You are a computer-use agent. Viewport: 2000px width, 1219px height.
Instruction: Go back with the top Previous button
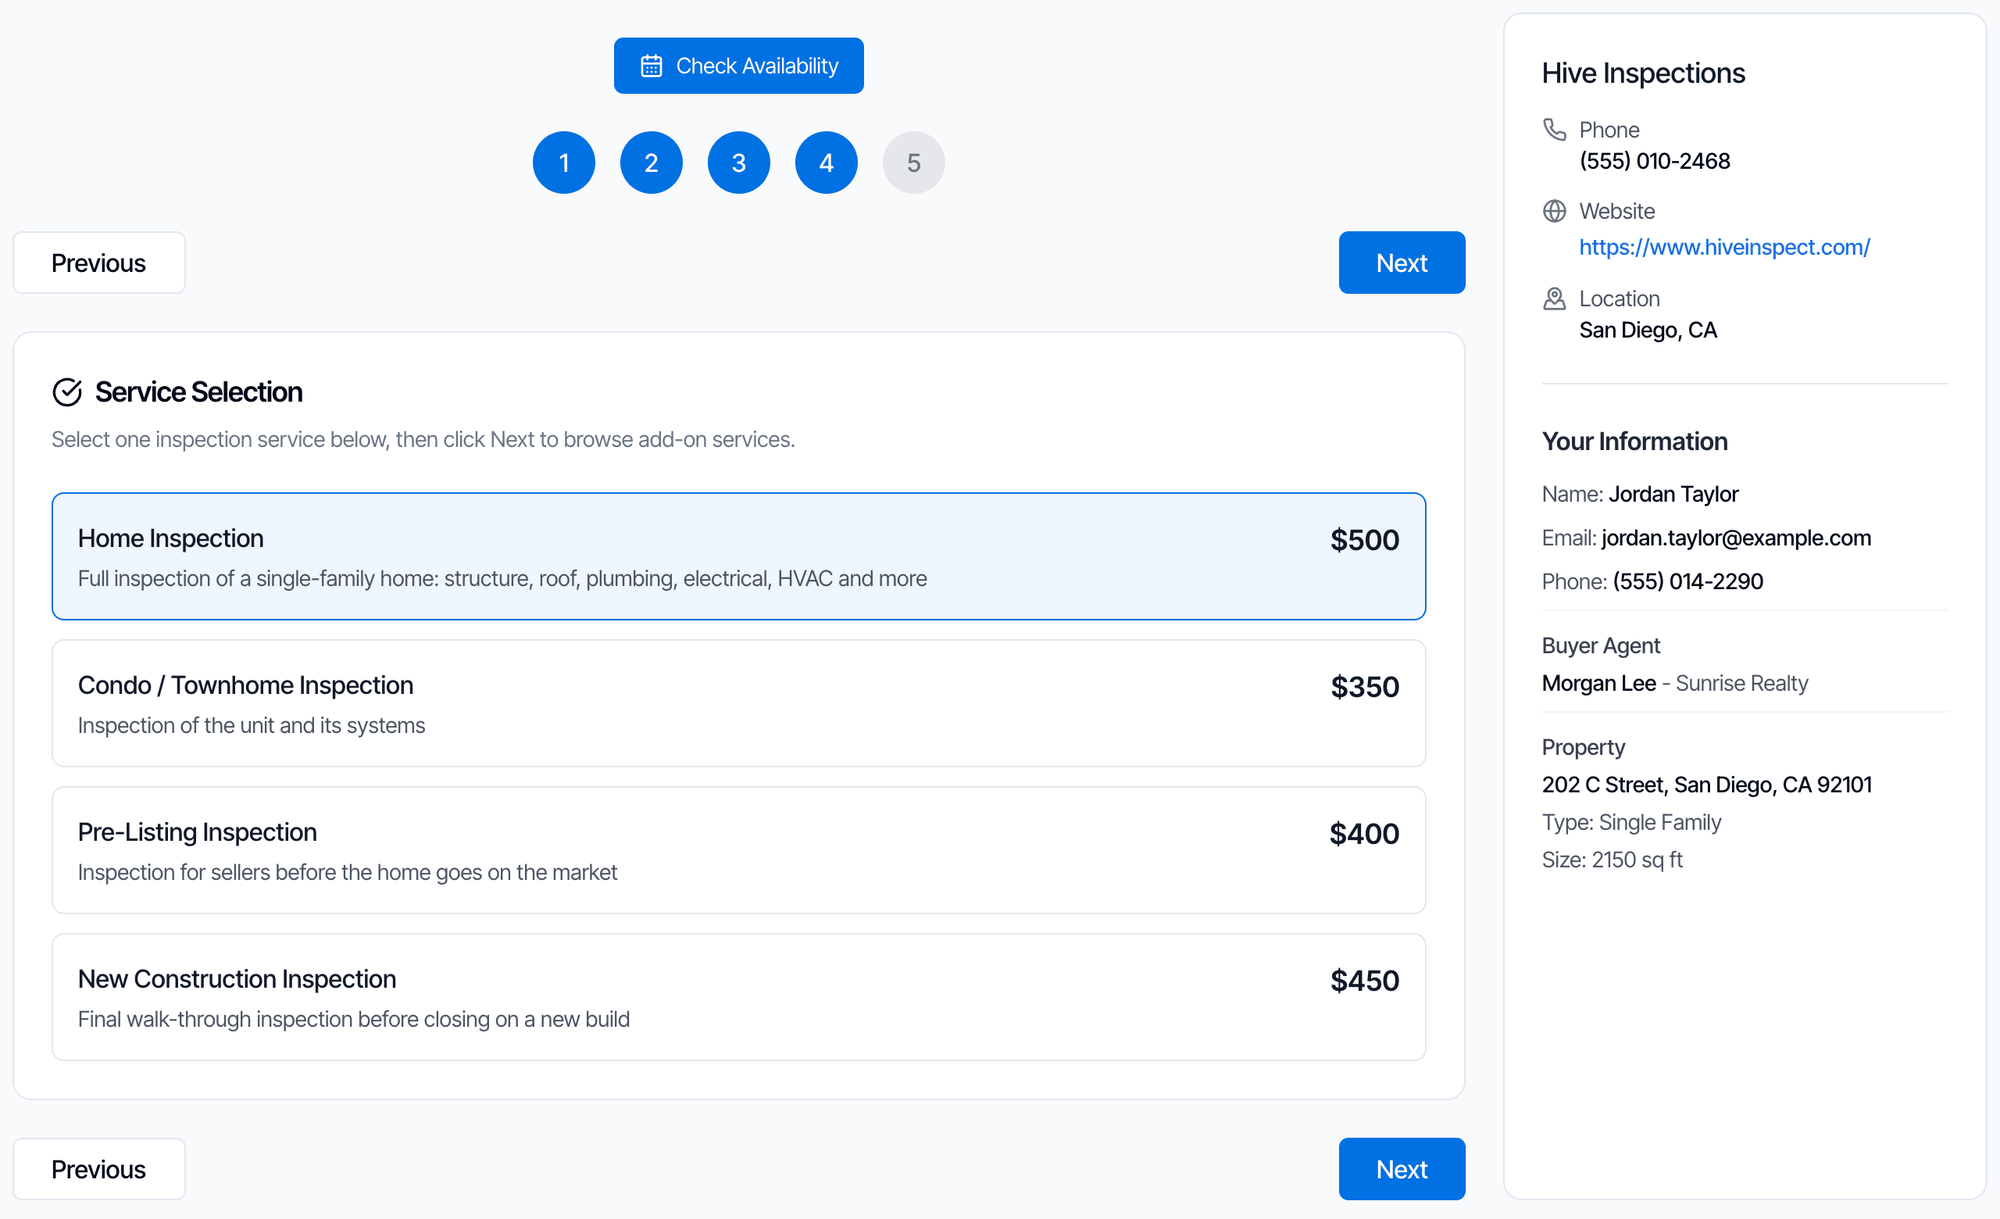[99, 263]
